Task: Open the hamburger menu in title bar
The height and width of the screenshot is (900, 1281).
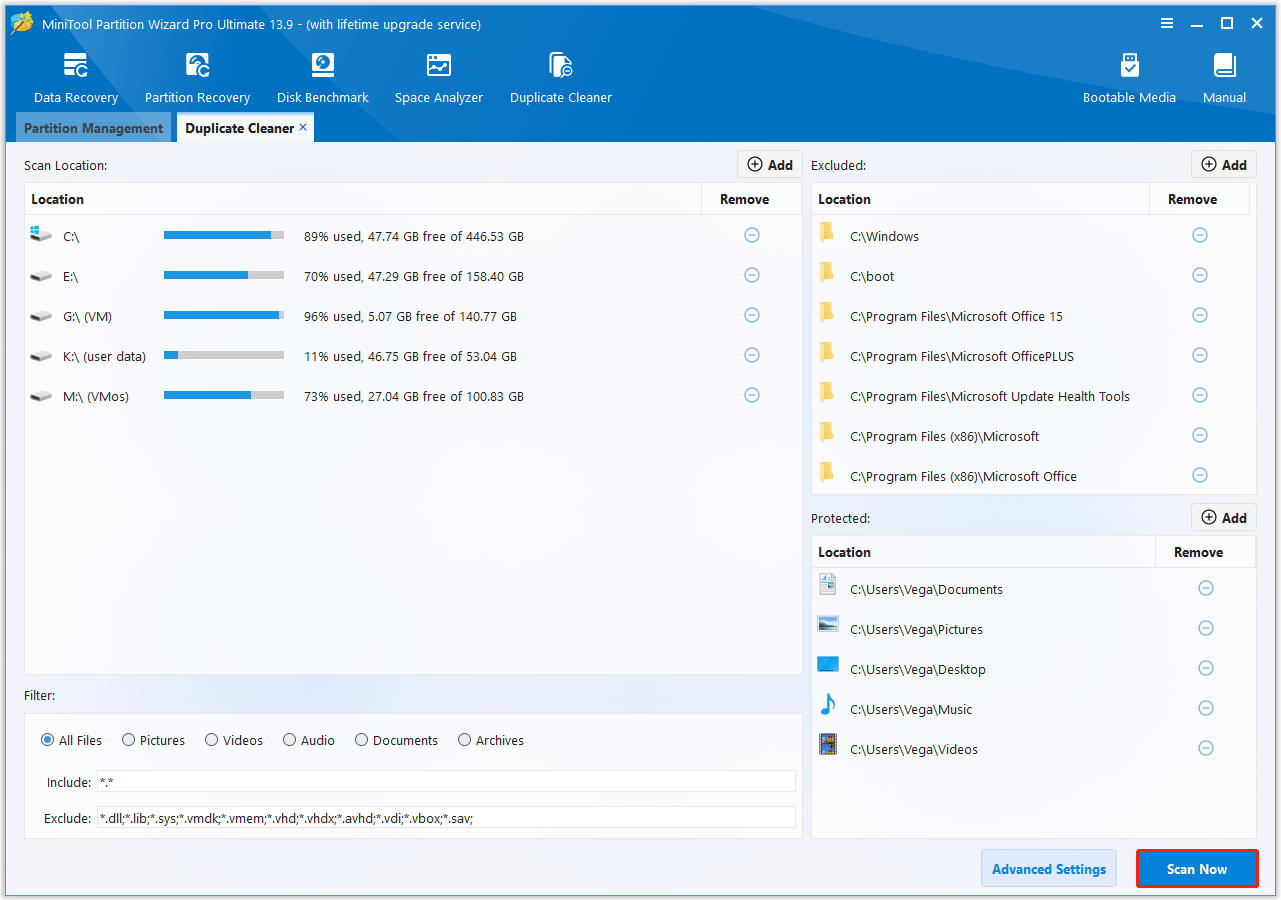Action: (1167, 23)
